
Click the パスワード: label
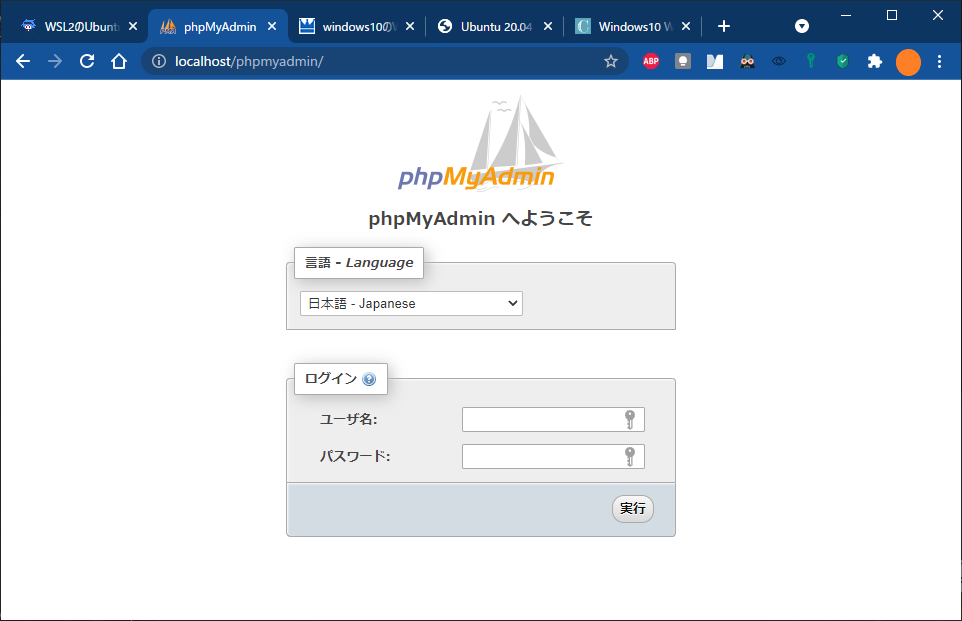[x=355, y=457]
